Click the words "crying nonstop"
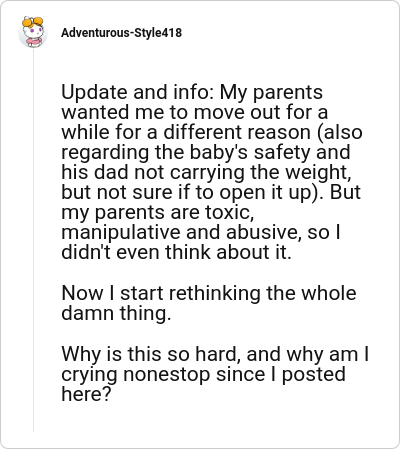400x449 pixels. point(136,374)
